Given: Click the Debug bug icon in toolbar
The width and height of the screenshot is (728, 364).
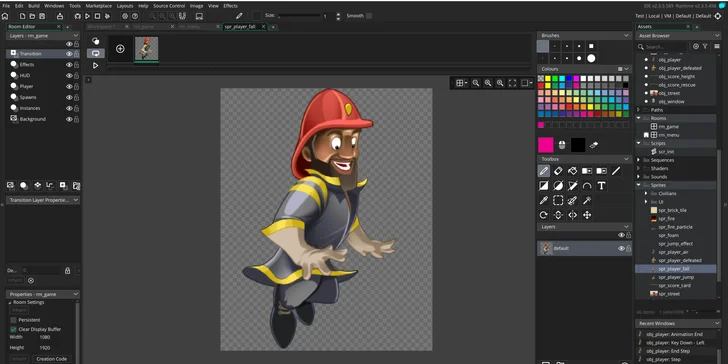Looking at the screenshot, I should (x=78, y=16).
